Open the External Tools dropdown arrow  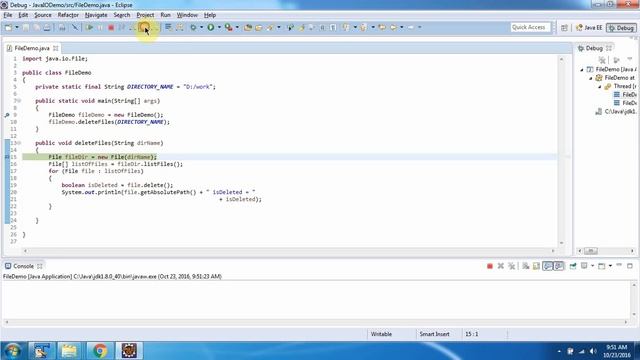click(237, 27)
